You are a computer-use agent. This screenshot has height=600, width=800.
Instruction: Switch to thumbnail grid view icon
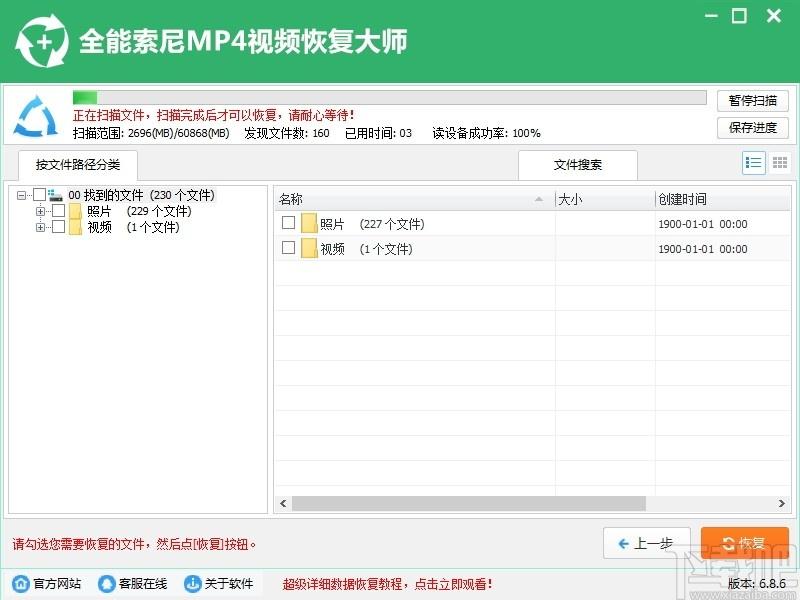pyautogui.click(x=780, y=163)
